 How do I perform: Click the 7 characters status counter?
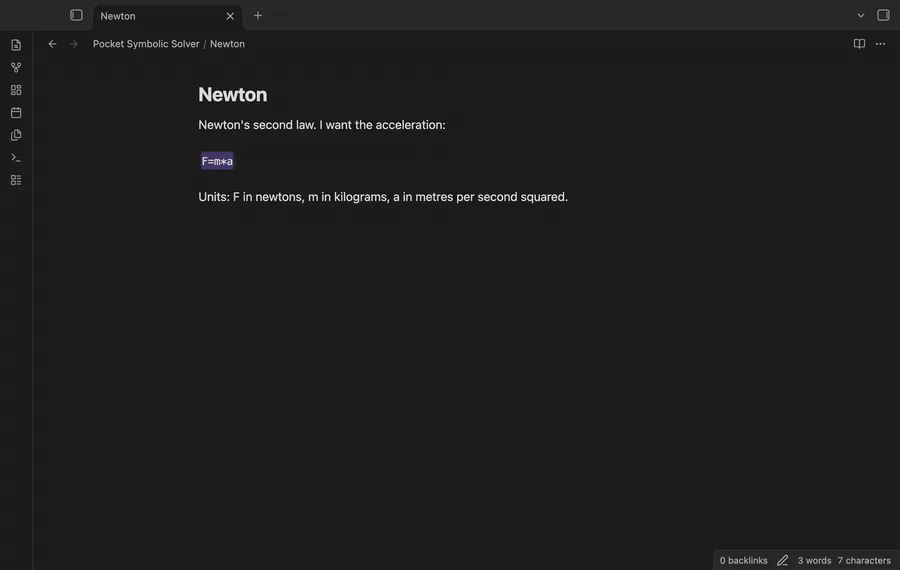(x=864, y=560)
